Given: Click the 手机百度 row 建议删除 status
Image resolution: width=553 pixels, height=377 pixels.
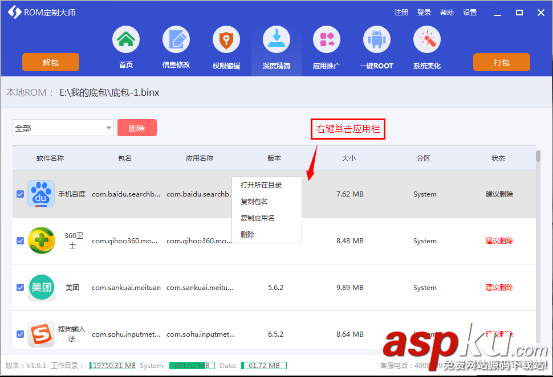Looking at the screenshot, I should point(499,194).
